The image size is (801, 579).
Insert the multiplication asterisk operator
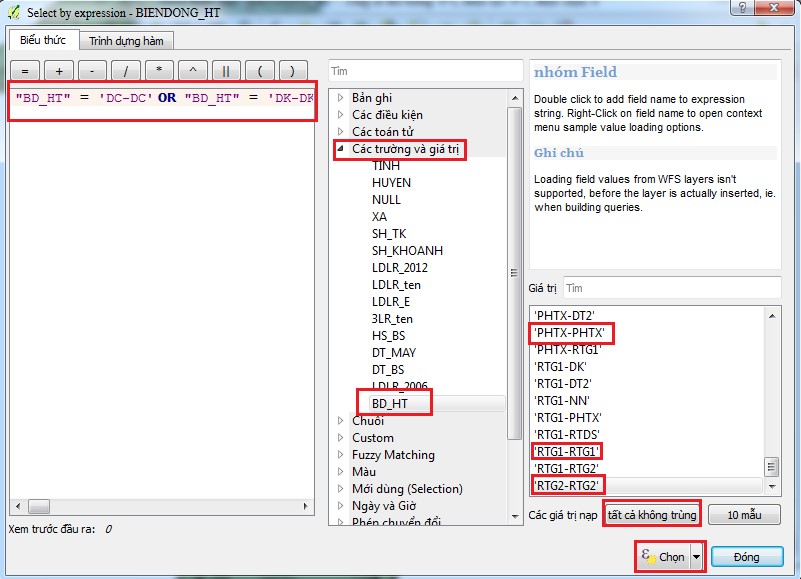159,71
